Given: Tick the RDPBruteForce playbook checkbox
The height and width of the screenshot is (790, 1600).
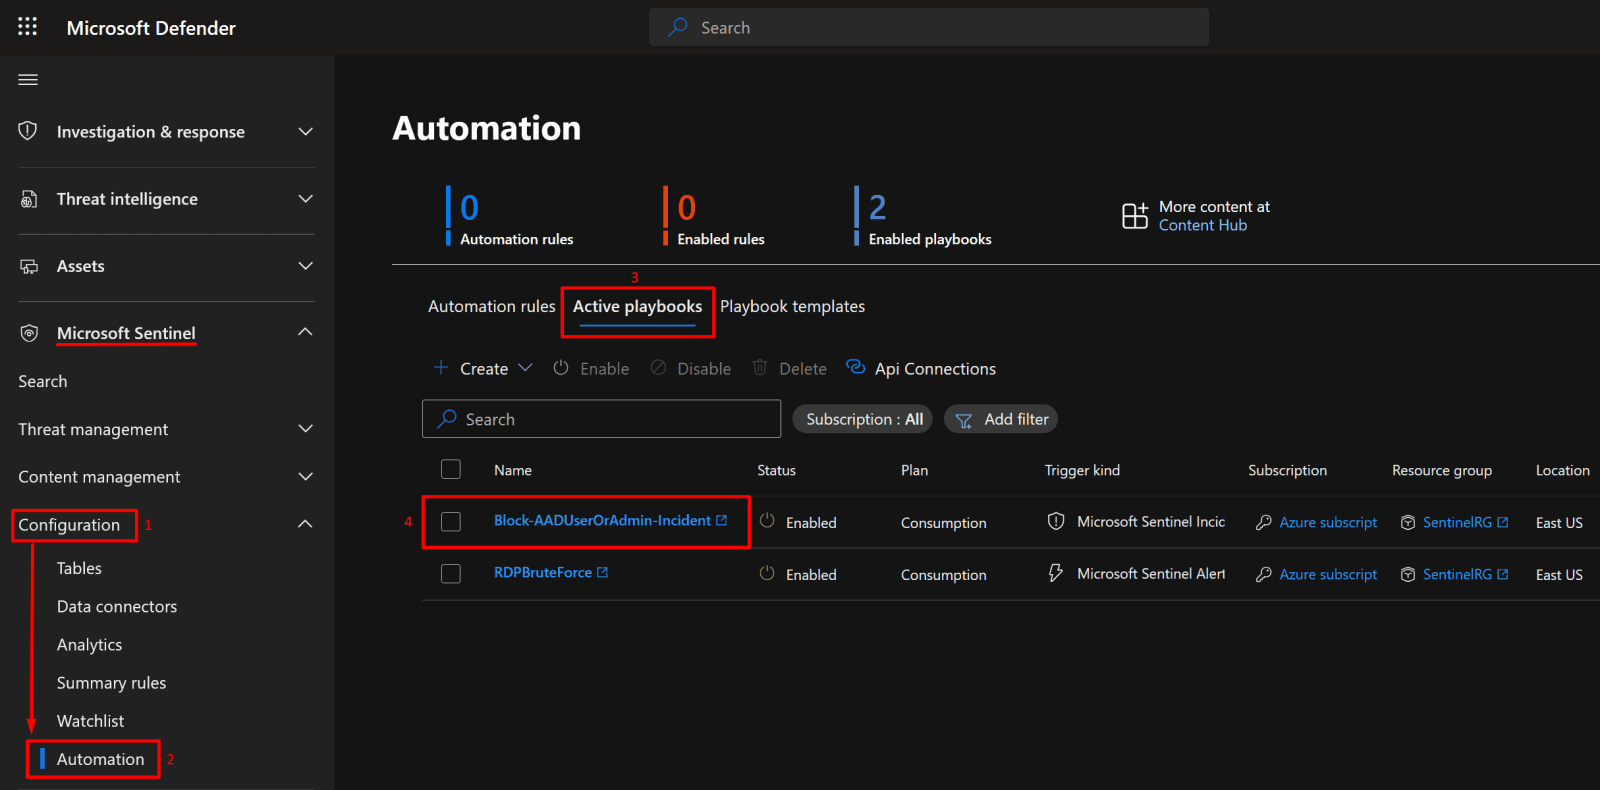Looking at the screenshot, I should pyautogui.click(x=451, y=574).
